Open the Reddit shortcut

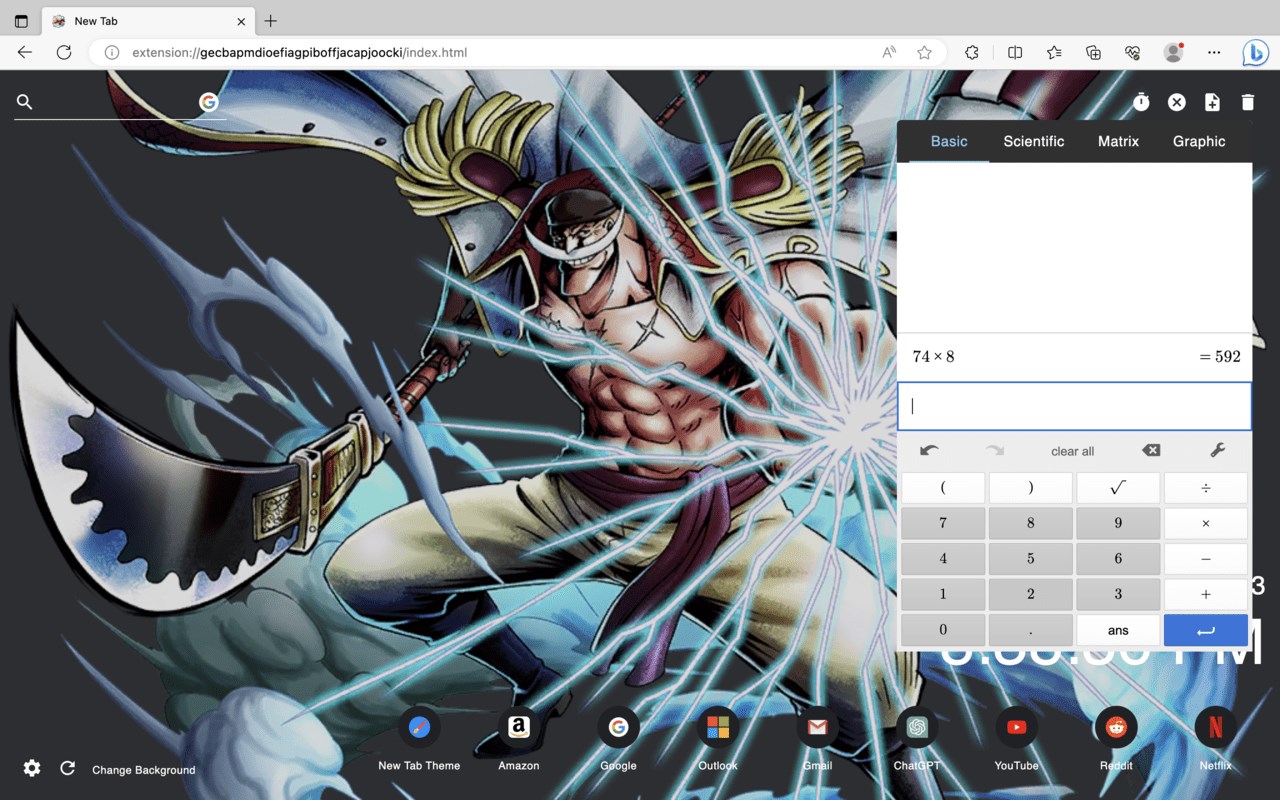click(1116, 739)
